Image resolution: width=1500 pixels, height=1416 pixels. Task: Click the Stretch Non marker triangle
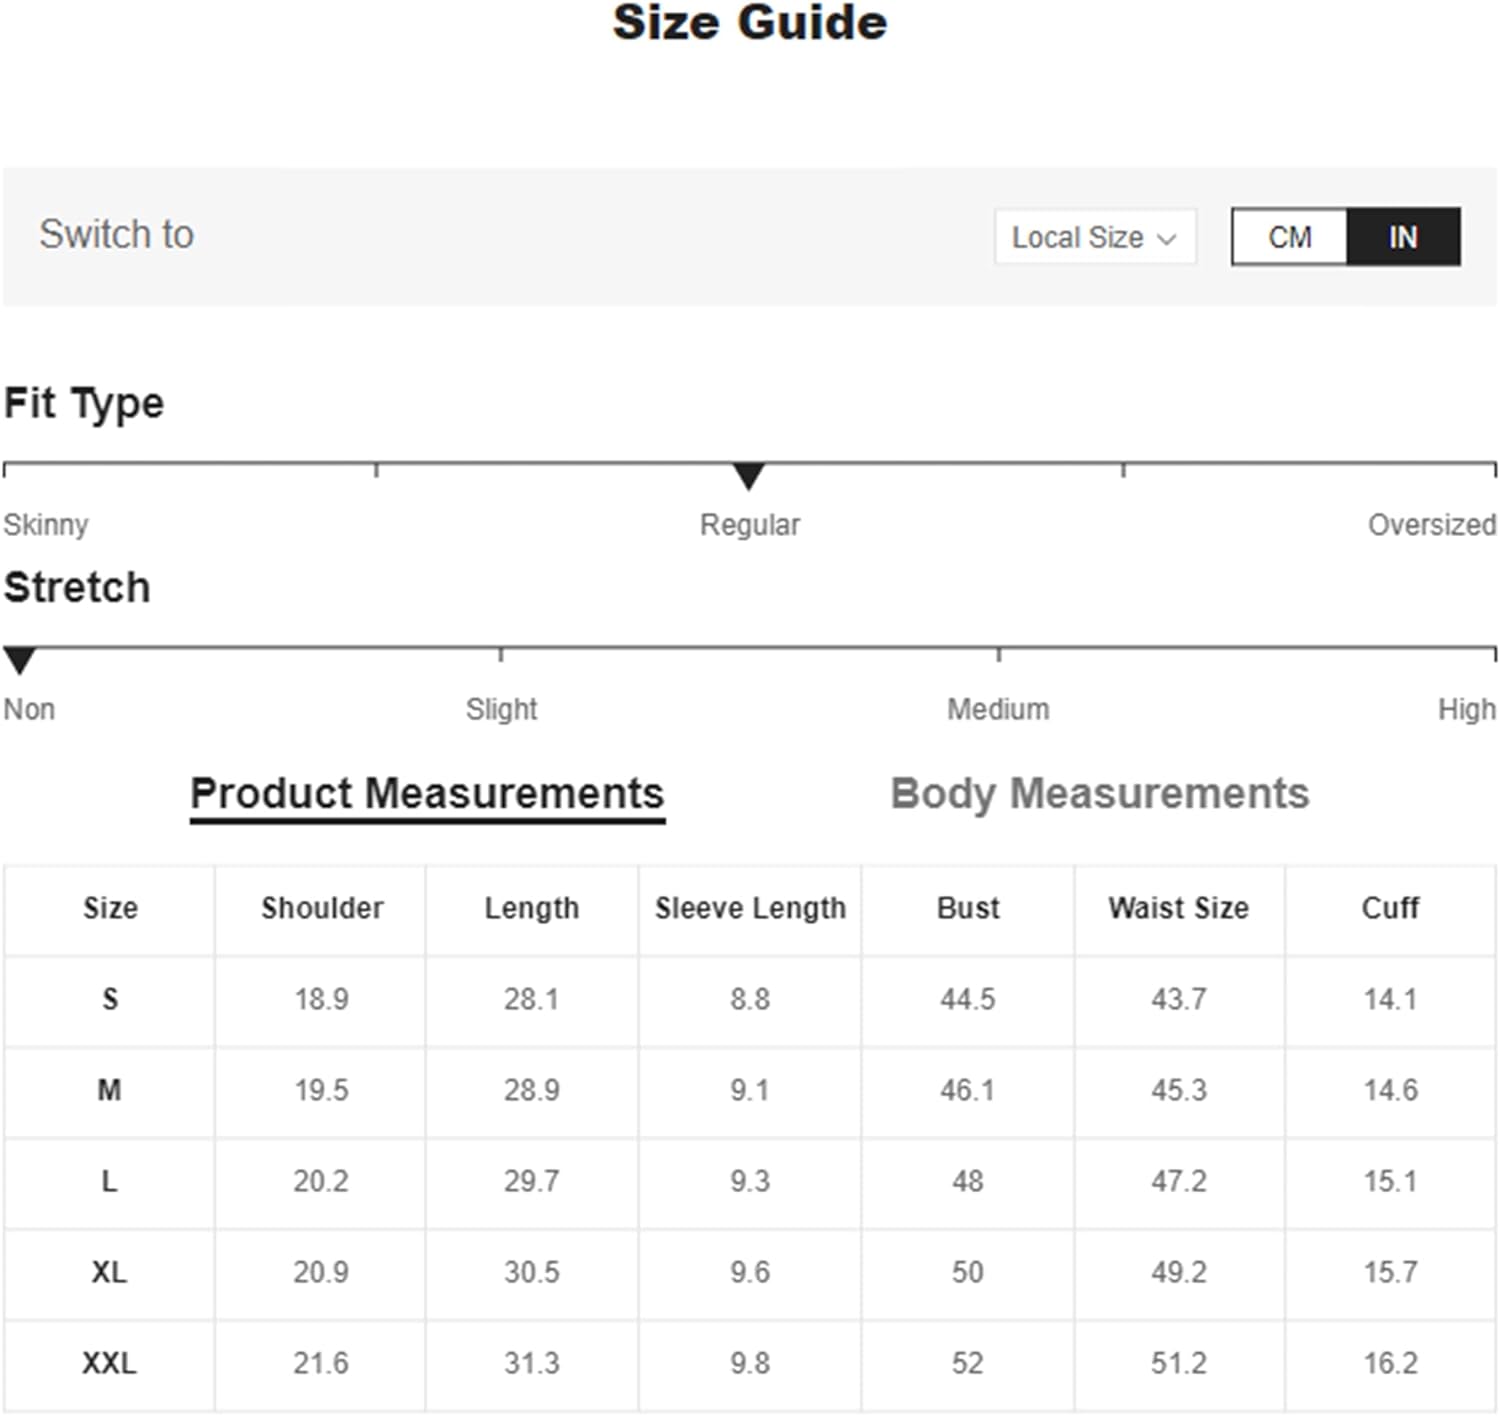click(19, 660)
